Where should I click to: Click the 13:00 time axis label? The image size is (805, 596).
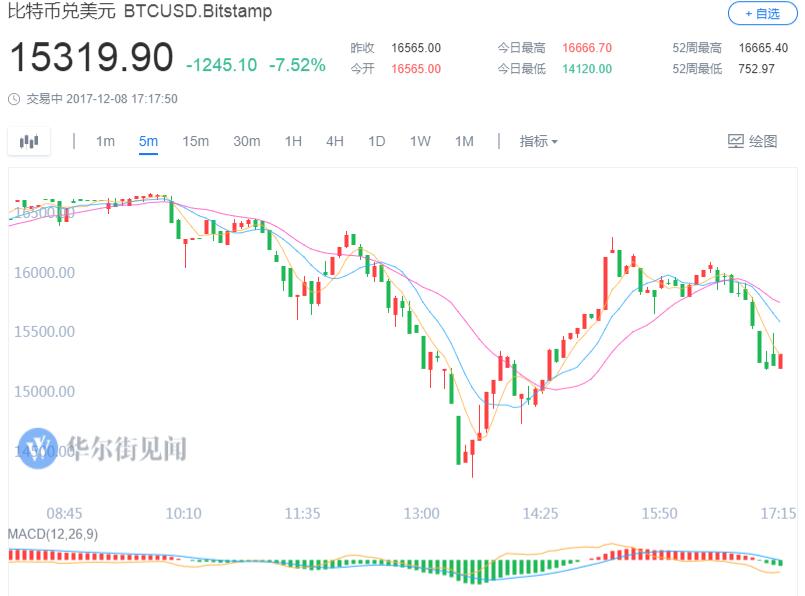tap(421, 513)
